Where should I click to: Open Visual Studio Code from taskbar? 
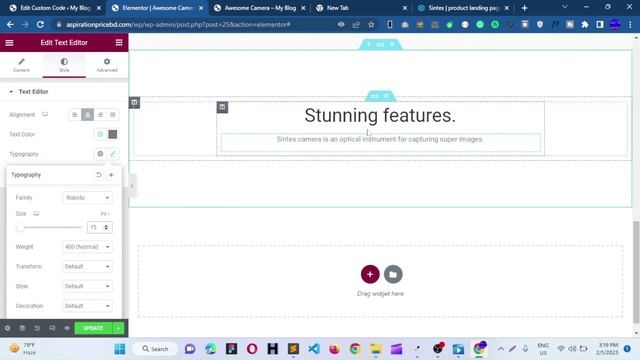(314, 349)
